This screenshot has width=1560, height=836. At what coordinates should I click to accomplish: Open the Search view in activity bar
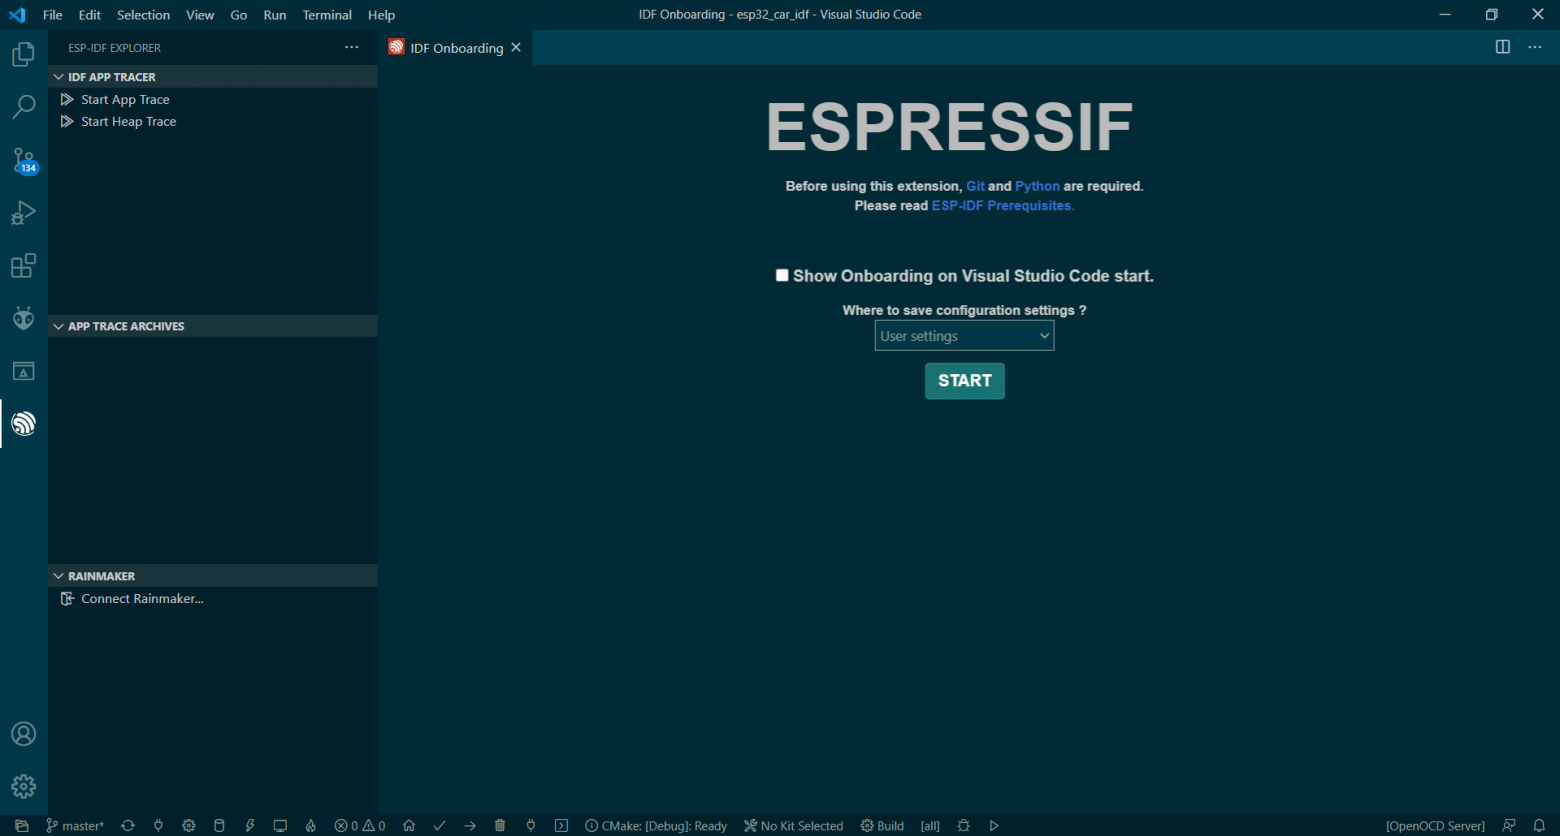23,106
